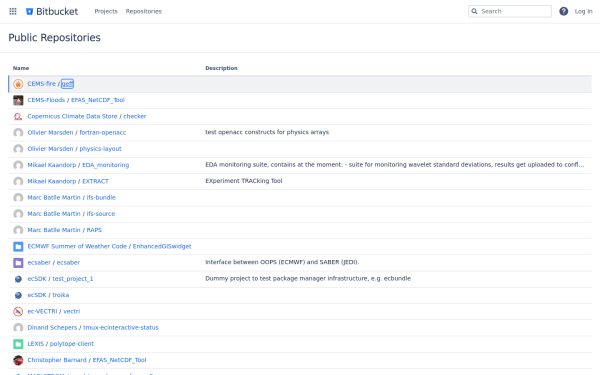Screen dimensions: 600x375
Task: Open the troika repository link
Action: [x=61, y=295]
